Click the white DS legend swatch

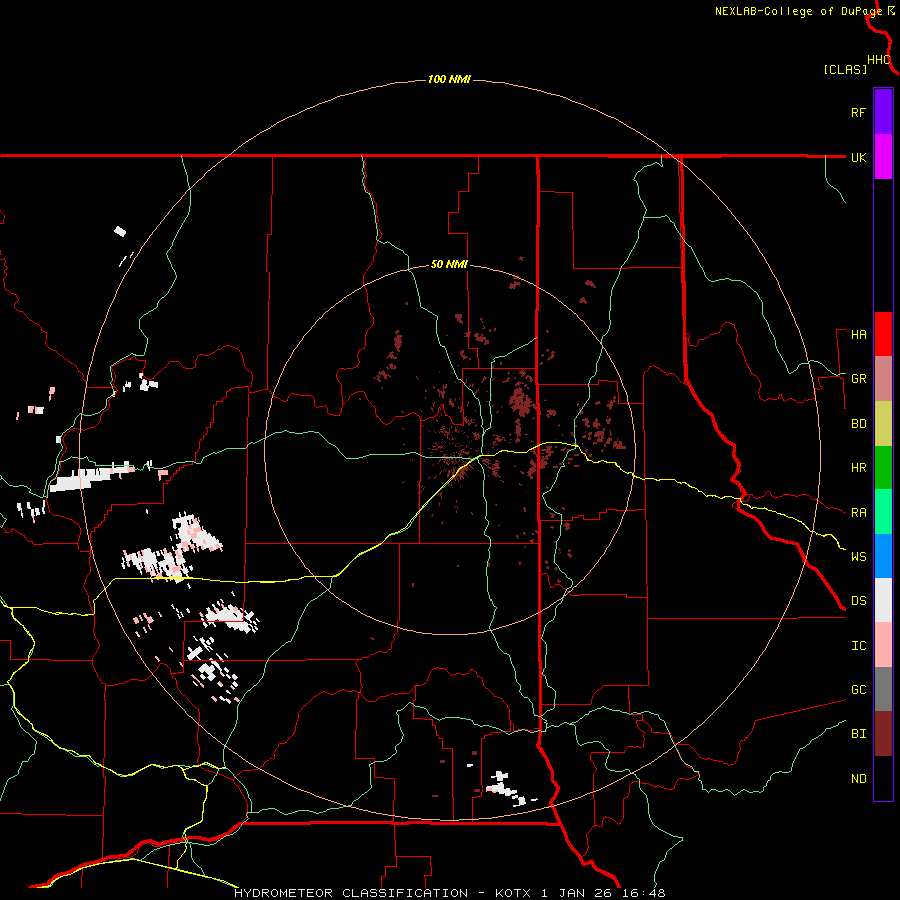point(883,600)
